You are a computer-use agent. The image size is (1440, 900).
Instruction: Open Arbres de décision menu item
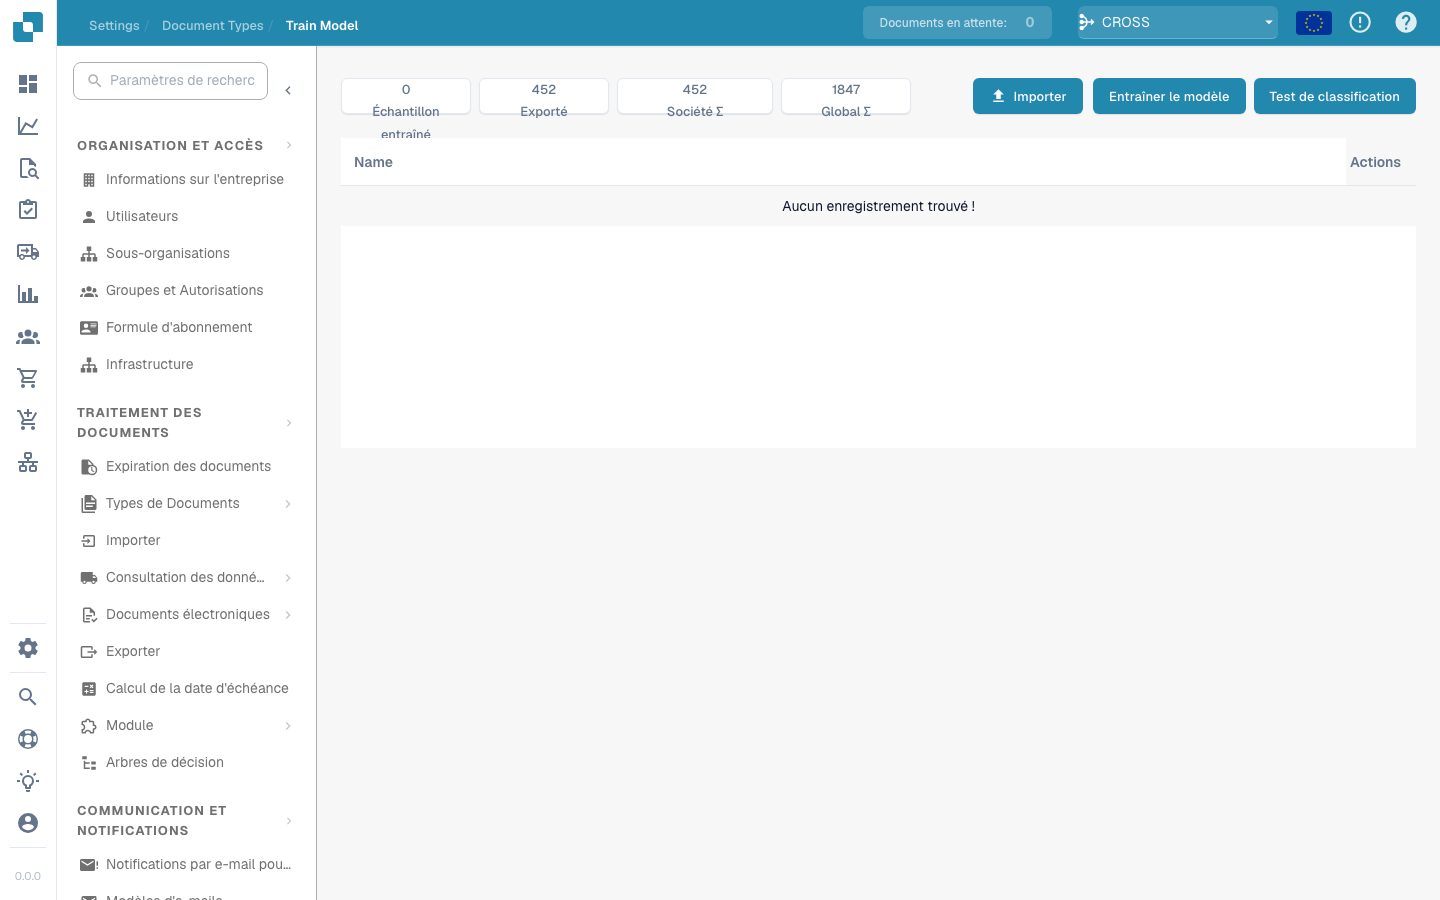point(187,763)
